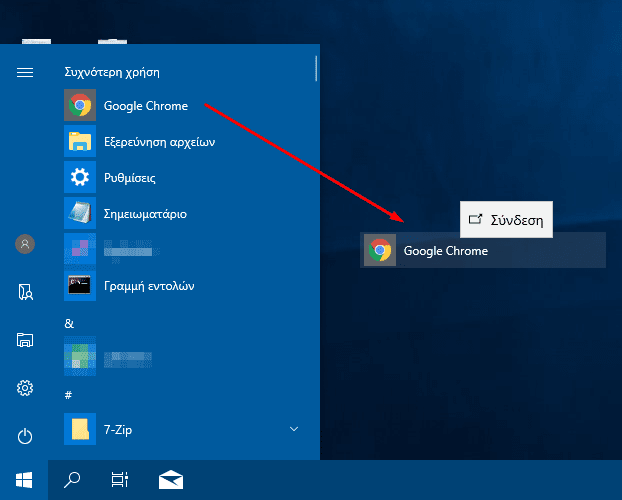
Task: Click the Ρυθμίσεις app label
Action: click(x=130, y=178)
